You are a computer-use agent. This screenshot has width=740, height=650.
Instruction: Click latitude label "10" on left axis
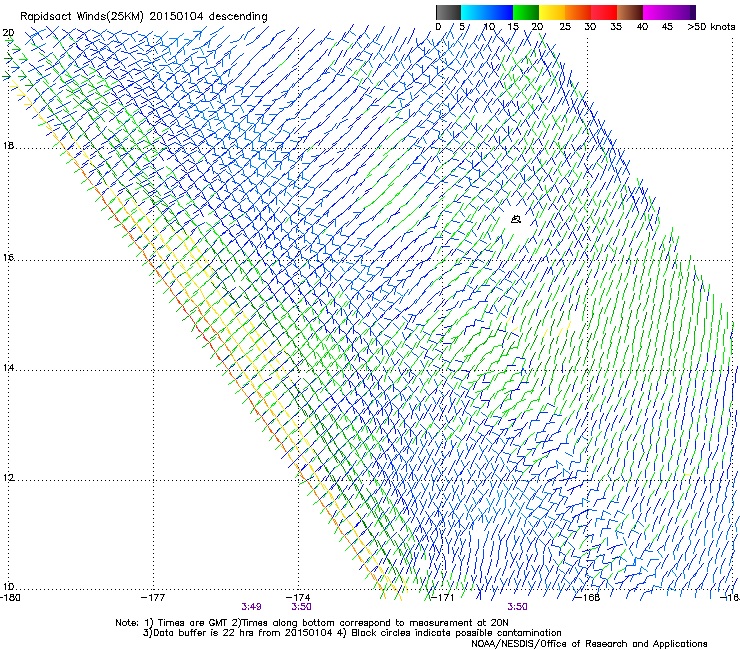pos(8,587)
